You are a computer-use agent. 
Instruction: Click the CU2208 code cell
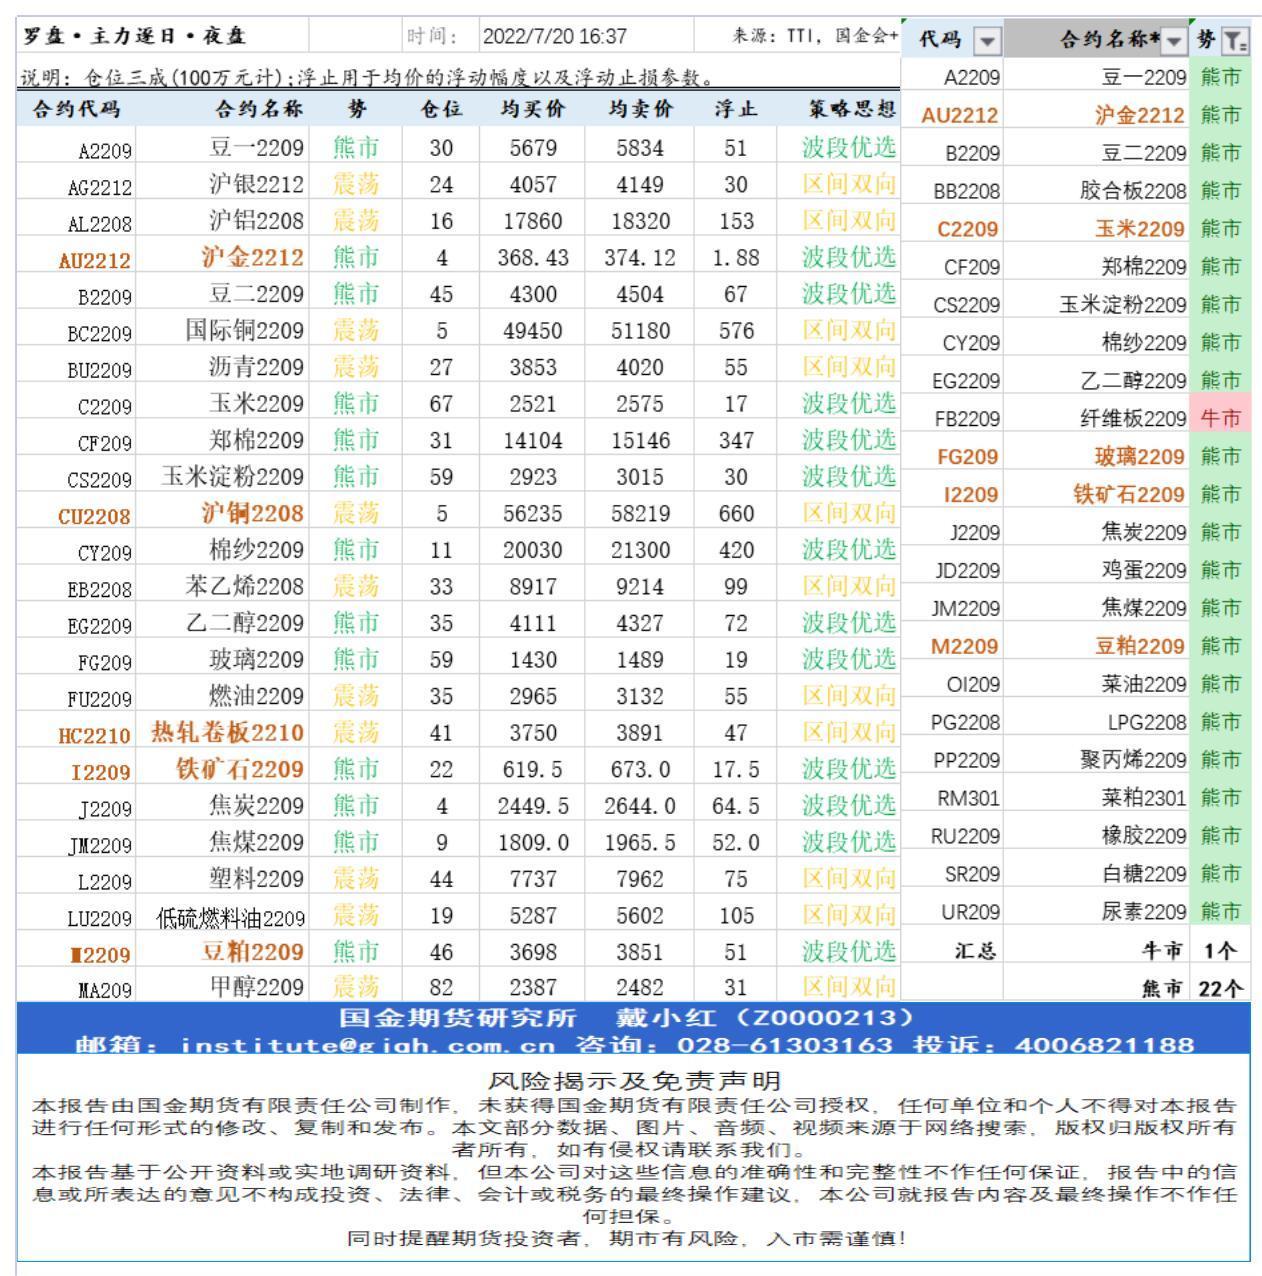tap(76, 515)
